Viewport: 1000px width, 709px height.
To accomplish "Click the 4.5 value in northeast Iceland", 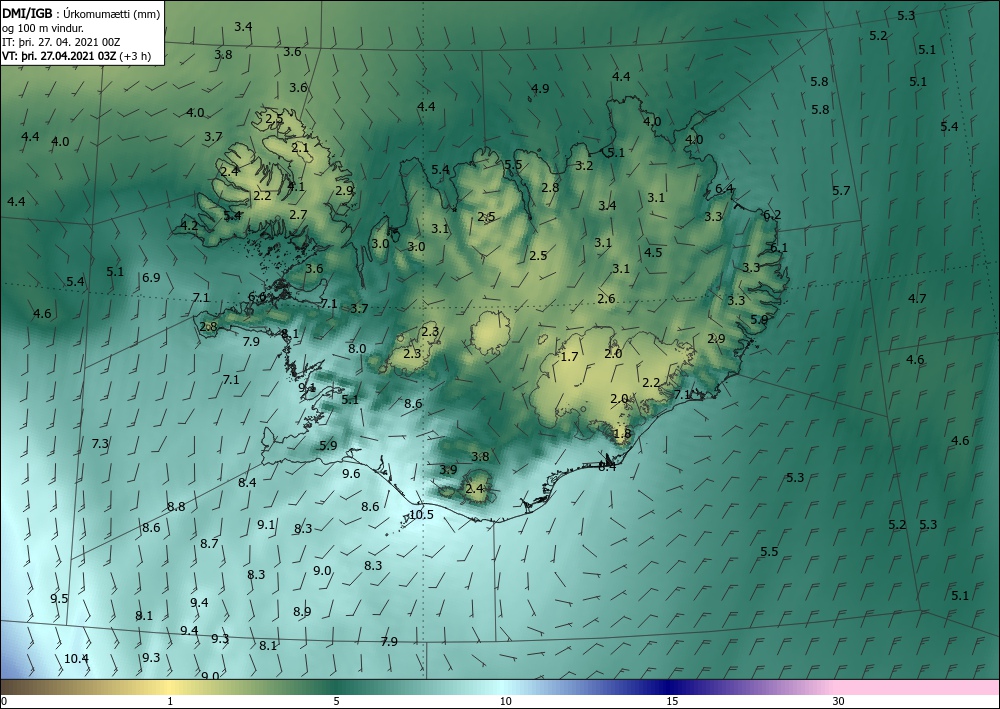I will [653, 252].
